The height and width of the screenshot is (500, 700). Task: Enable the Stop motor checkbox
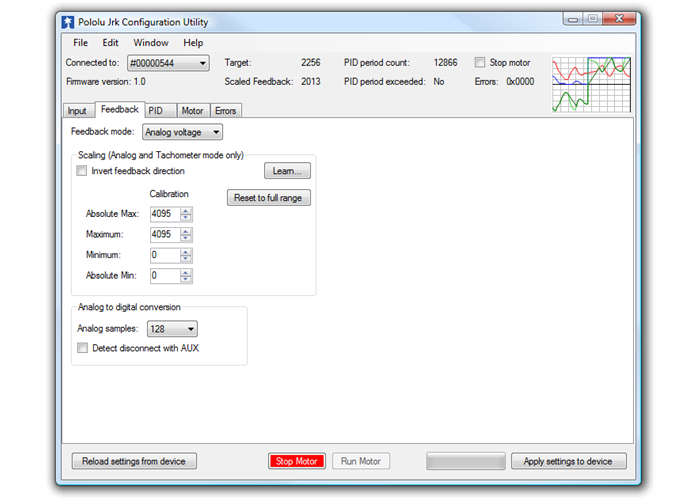click(480, 62)
